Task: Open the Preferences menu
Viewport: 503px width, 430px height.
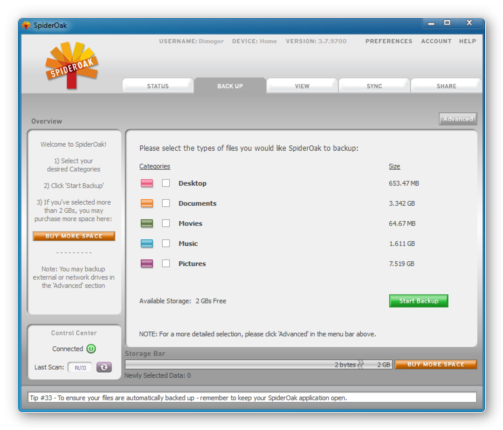Action: (389, 41)
